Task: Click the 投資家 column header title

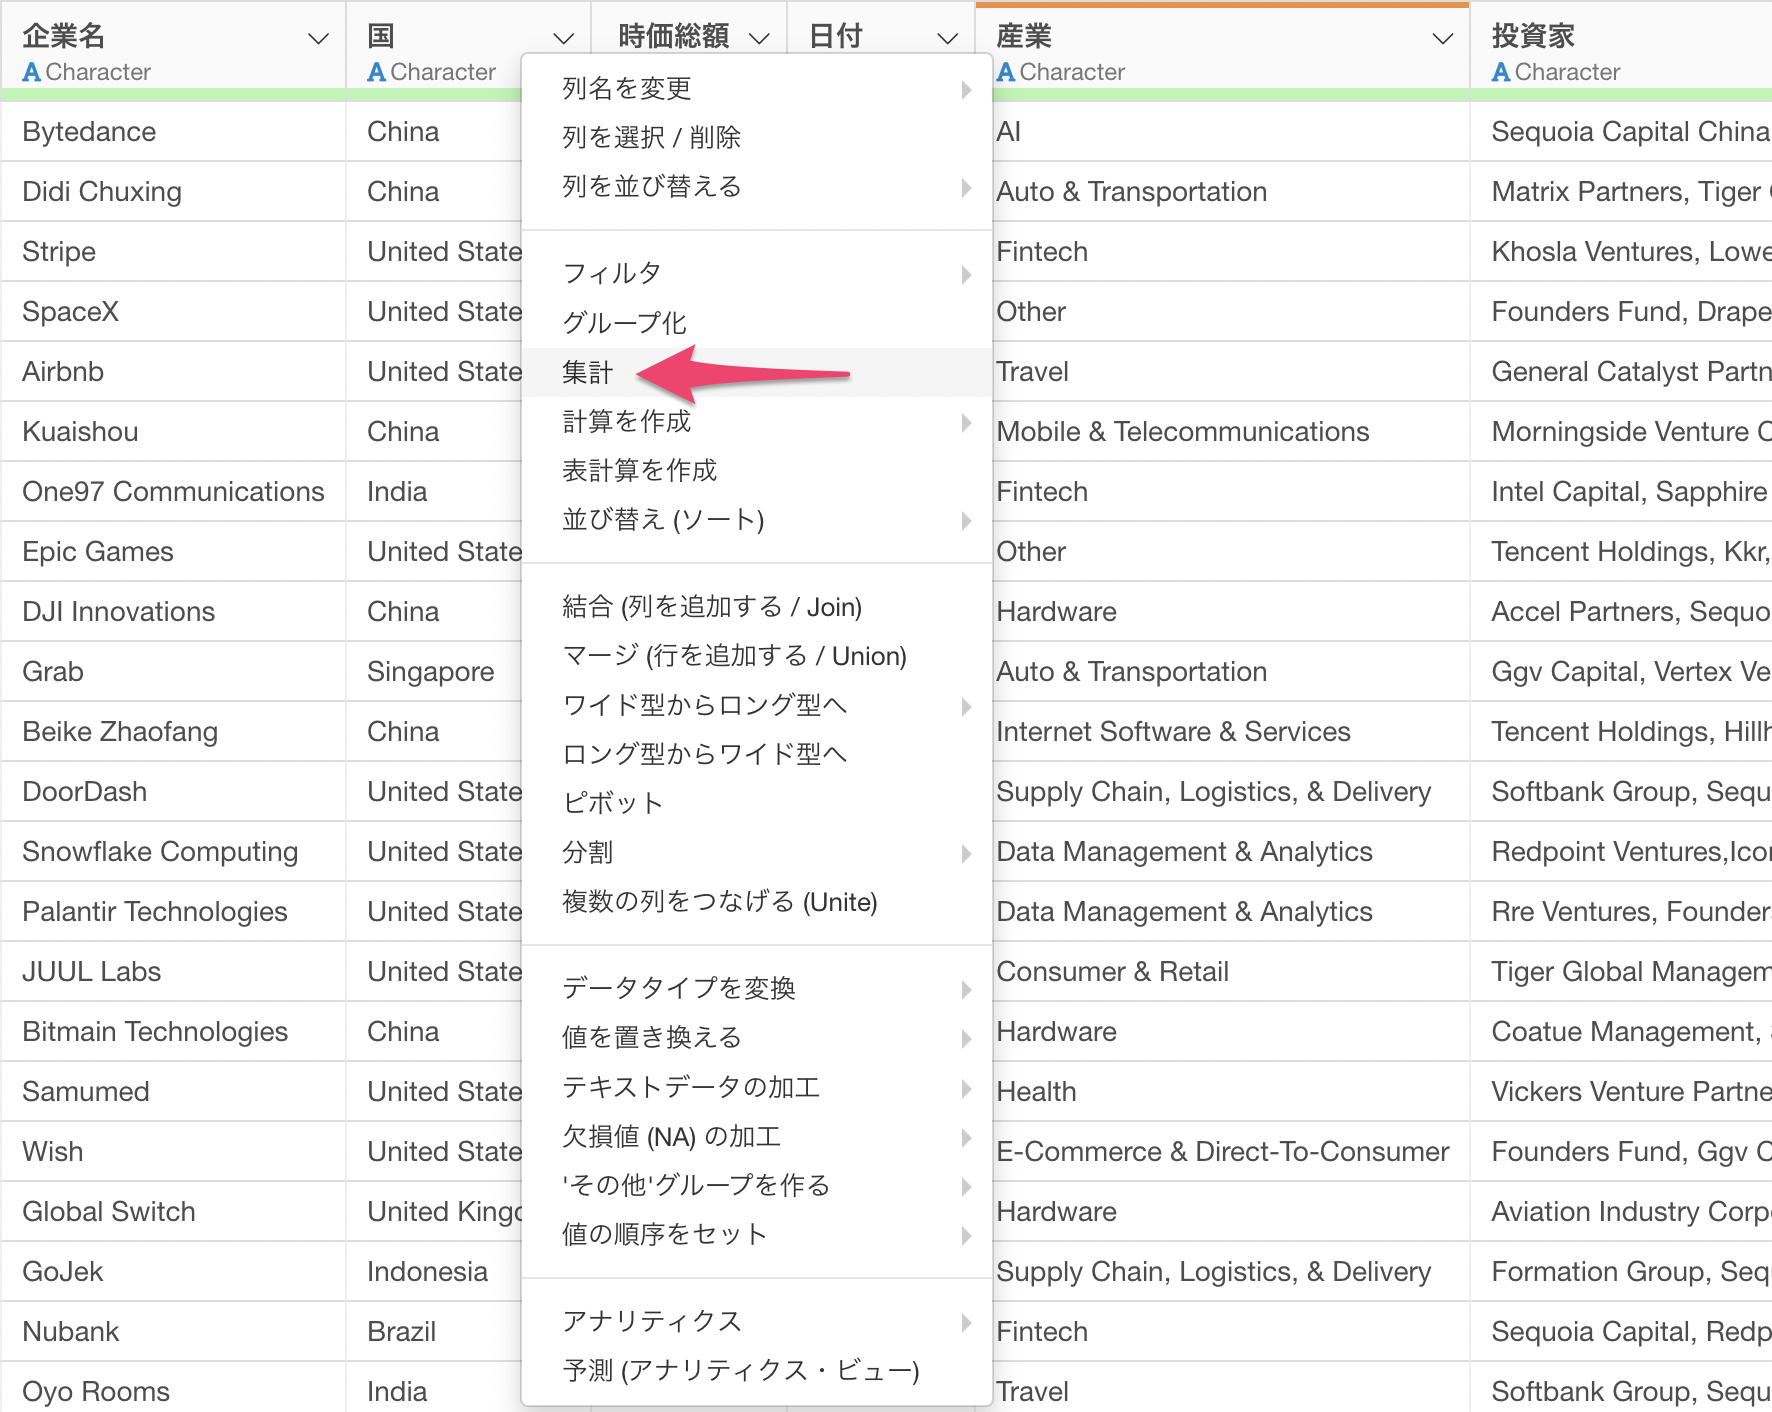Action: click(1533, 37)
